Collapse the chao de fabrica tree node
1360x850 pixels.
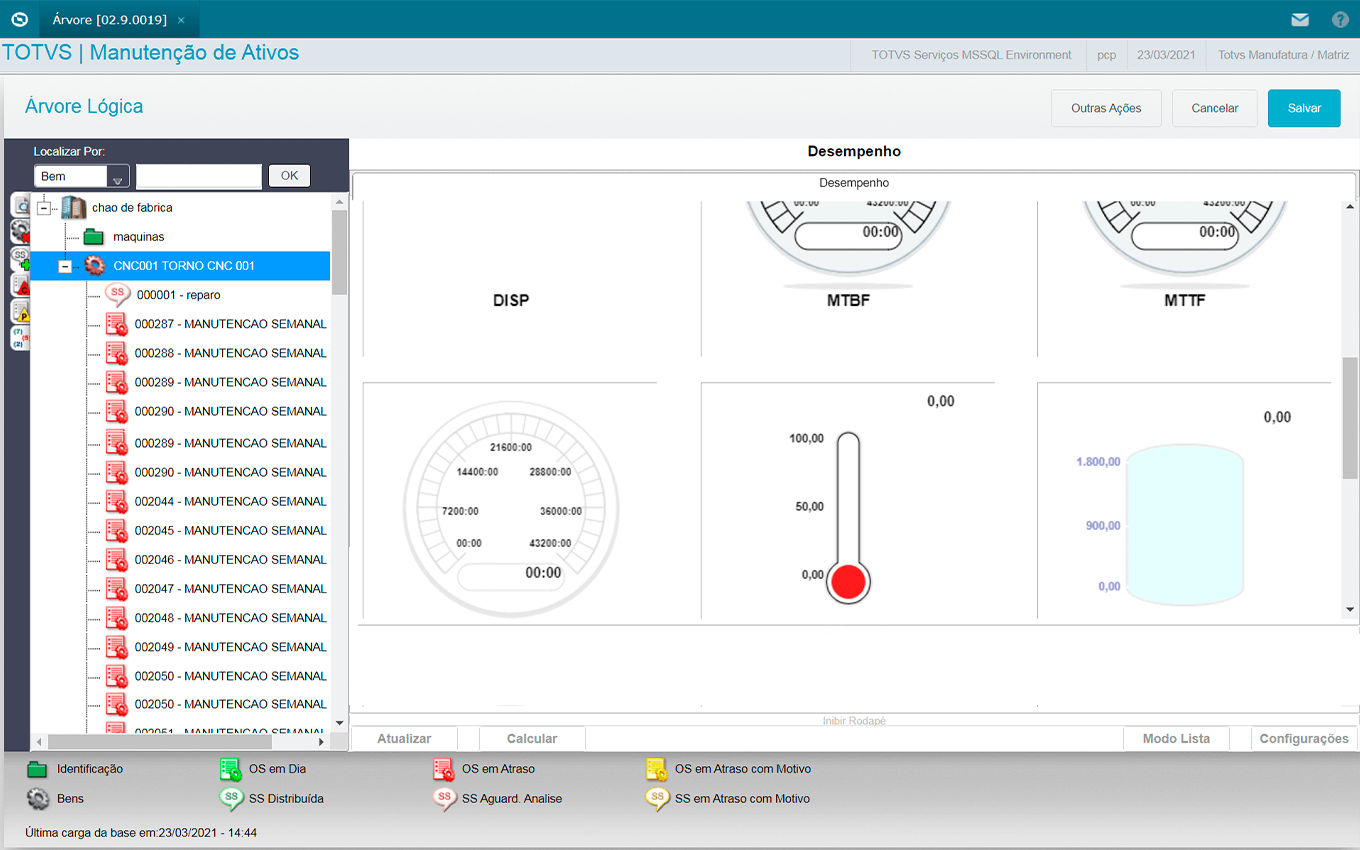pyautogui.click(x=43, y=208)
